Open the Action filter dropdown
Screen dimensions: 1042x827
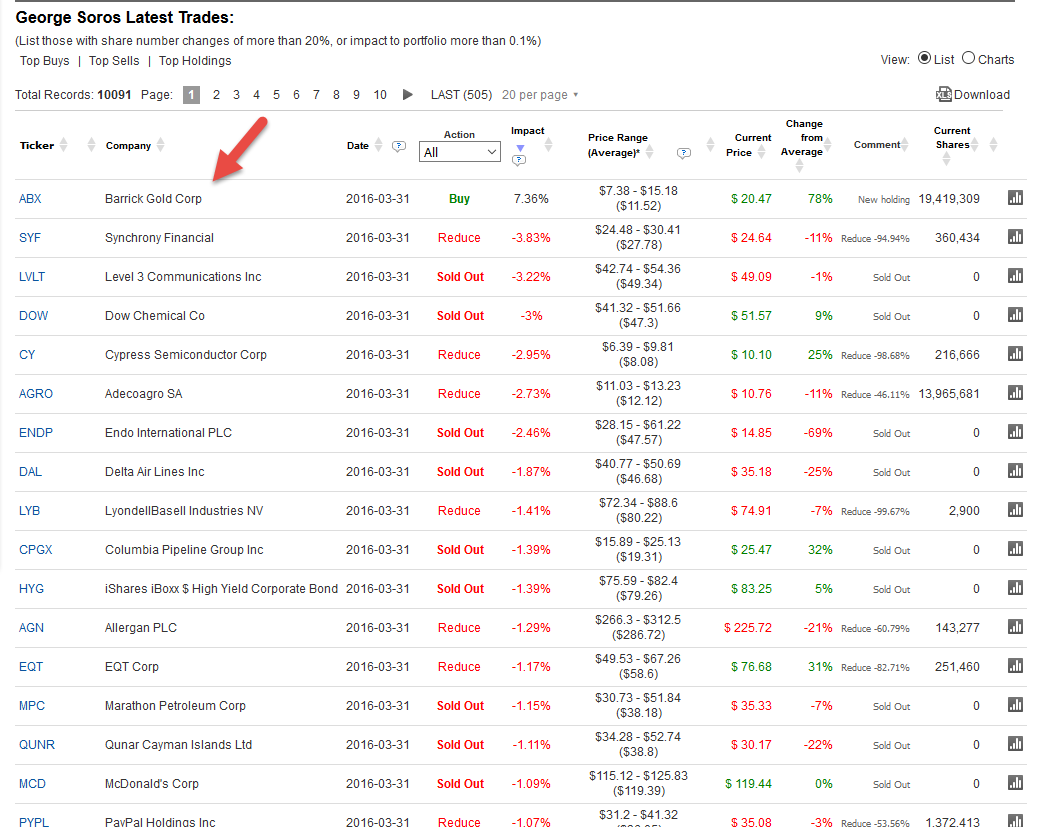459,152
